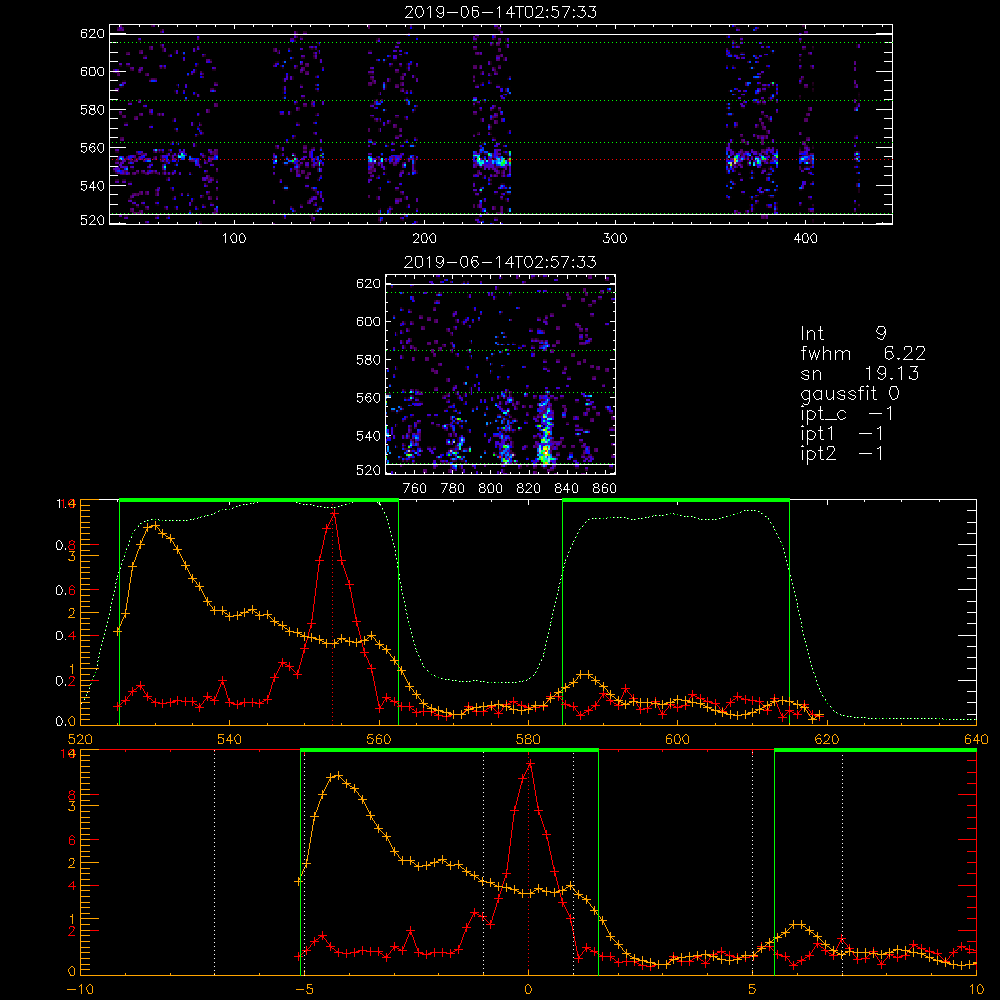The width and height of the screenshot is (1000, 1000).
Task: Select the 'Int 9' readout text
Action: (x=843, y=334)
